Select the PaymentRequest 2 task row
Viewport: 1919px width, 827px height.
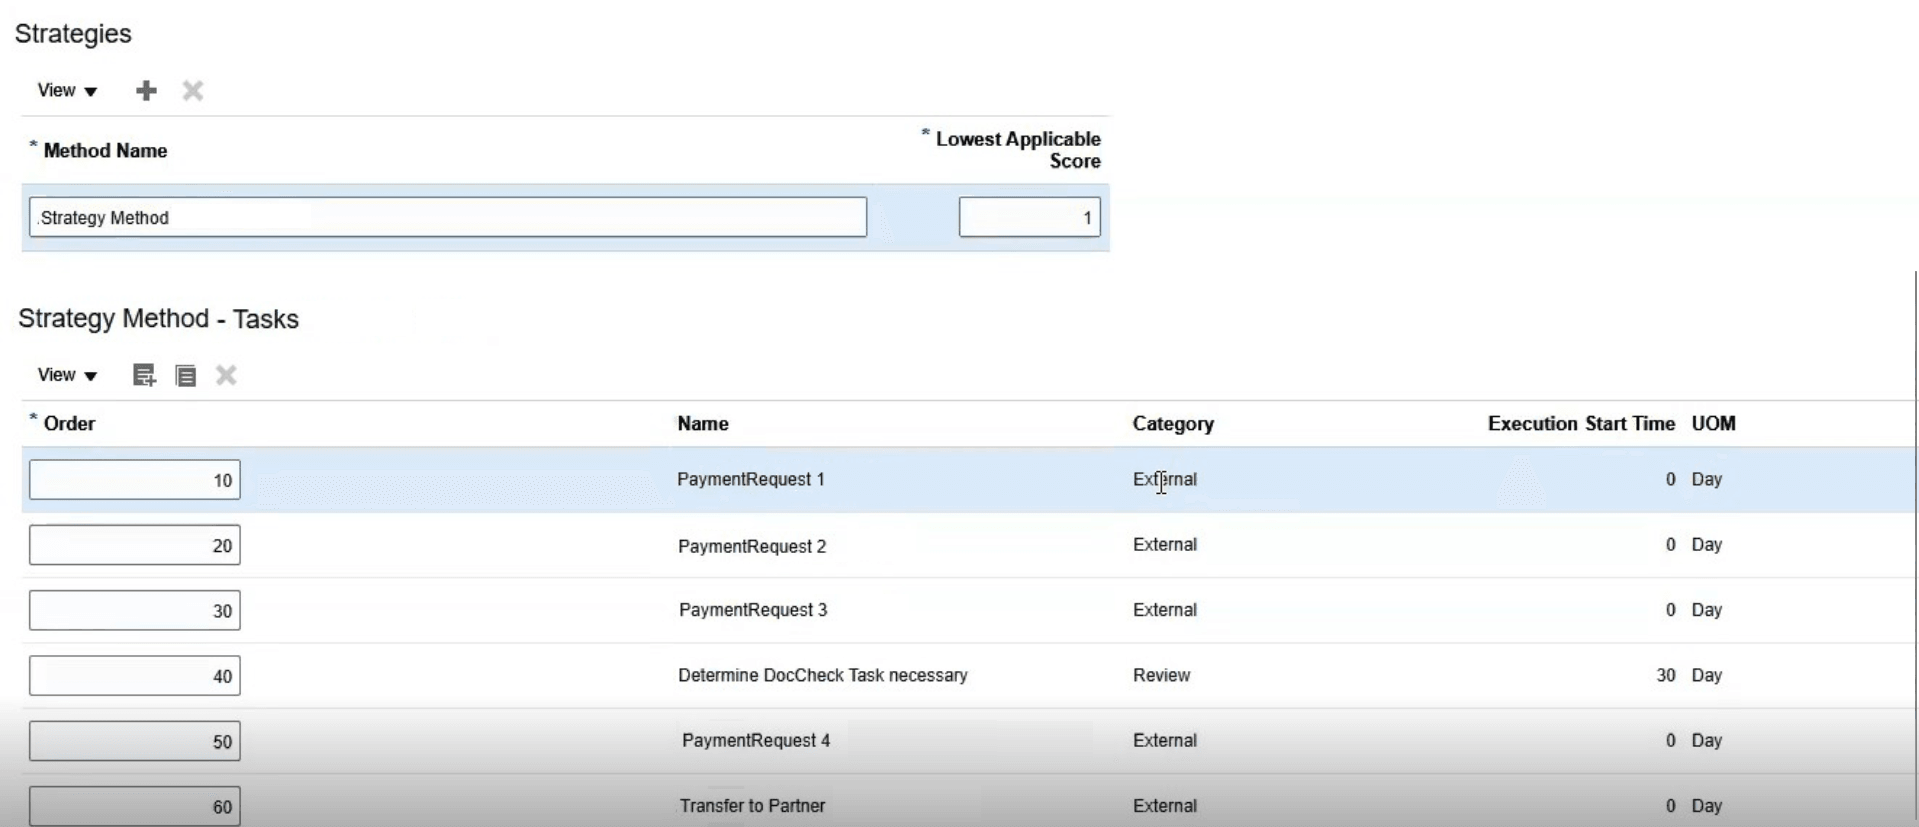click(968, 545)
